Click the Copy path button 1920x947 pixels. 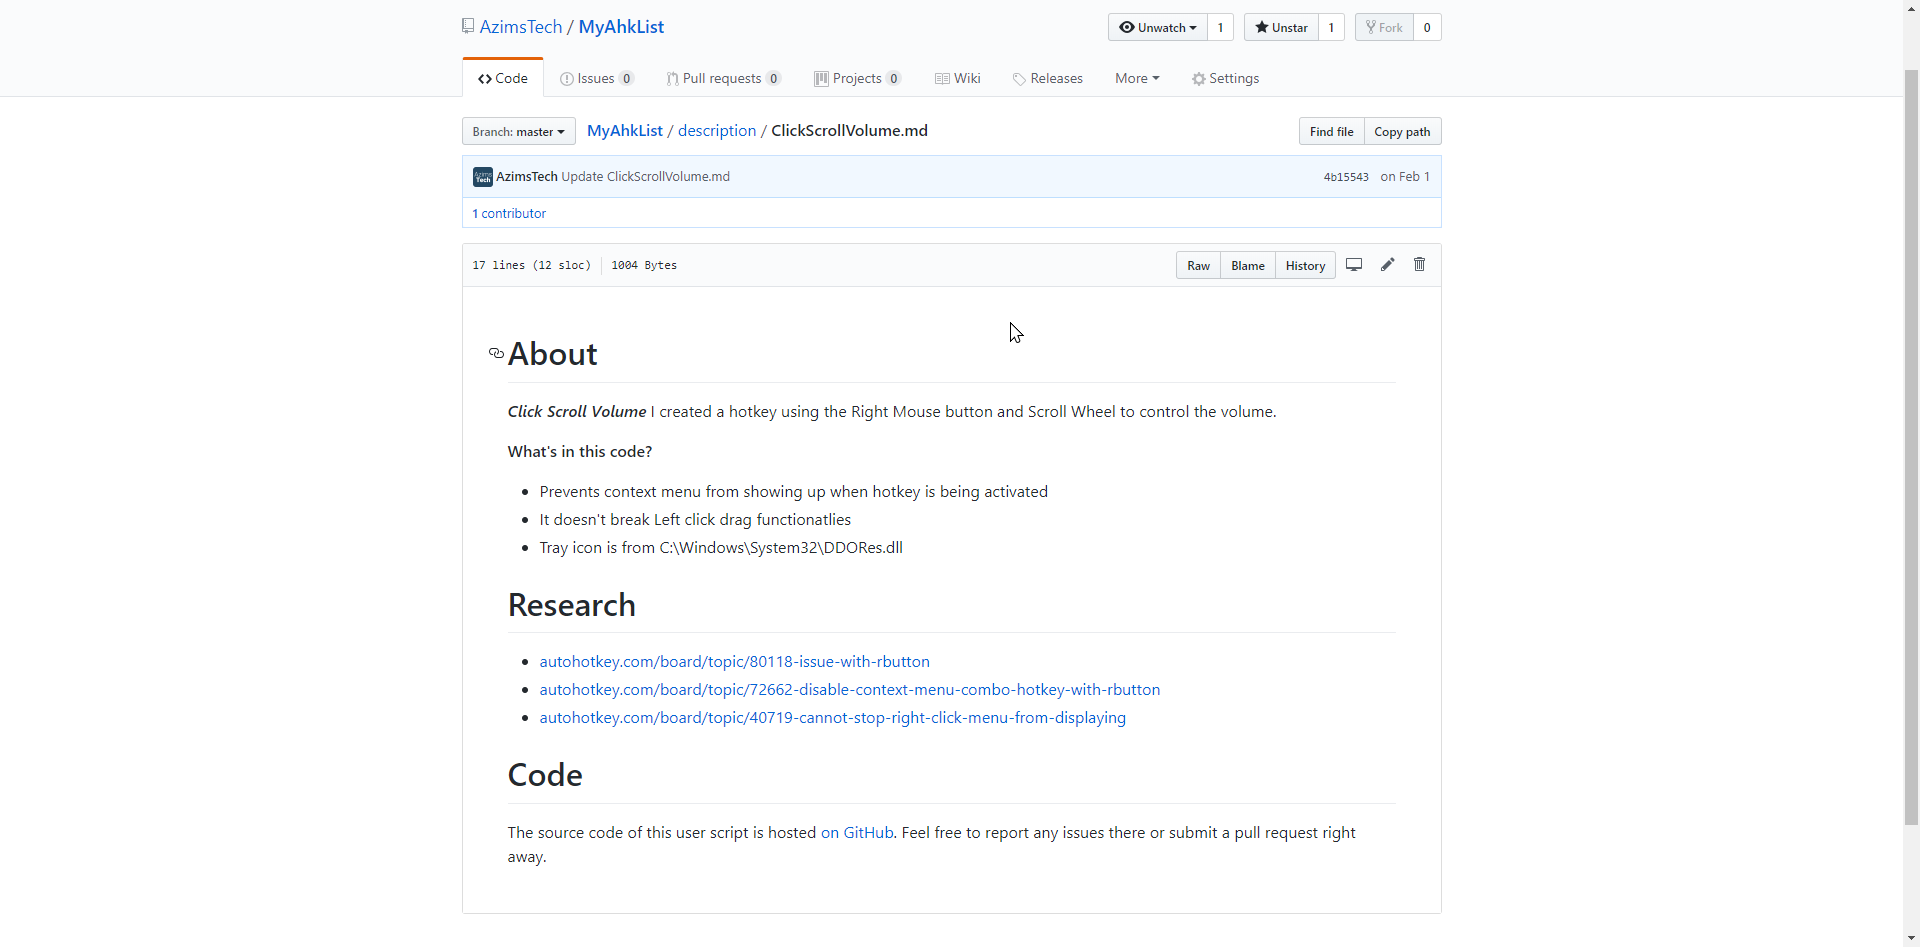point(1402,131)
